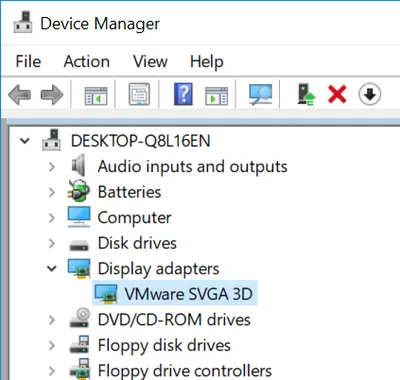Image resolution: width=400 pixels, height=380 pixels.
Task: Click Scan for hardware changes icon
Action: point(260,94)
